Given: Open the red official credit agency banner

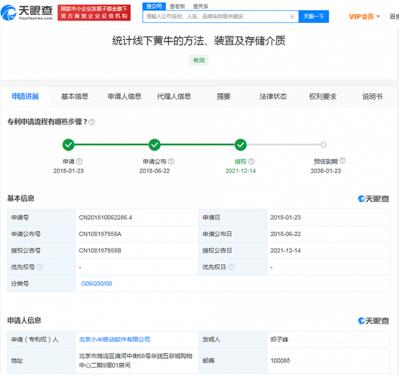Looking at the screenshot, I should (x=94, y=13).
